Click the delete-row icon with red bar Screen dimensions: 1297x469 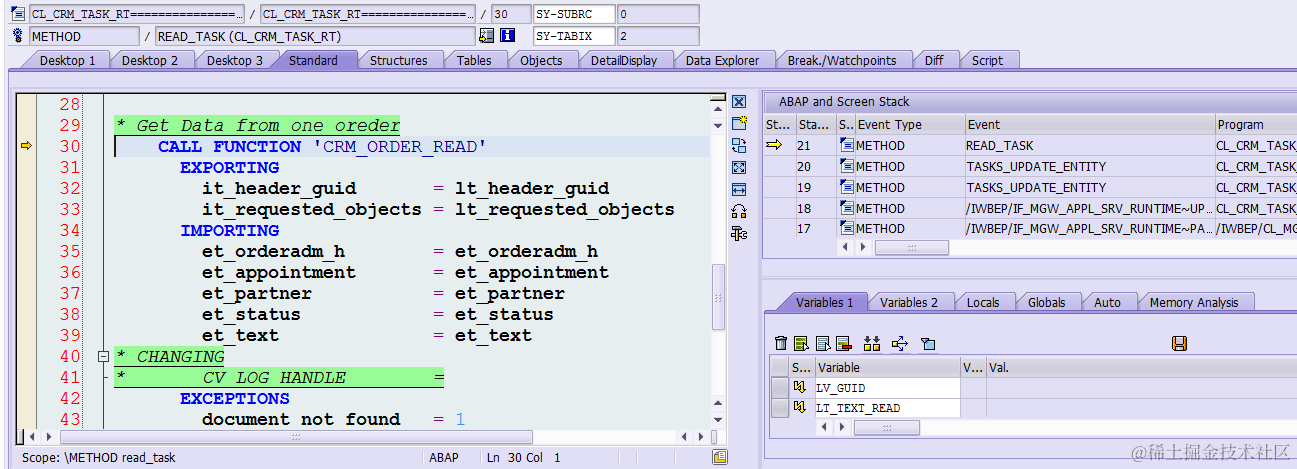[x=843, y=343]
